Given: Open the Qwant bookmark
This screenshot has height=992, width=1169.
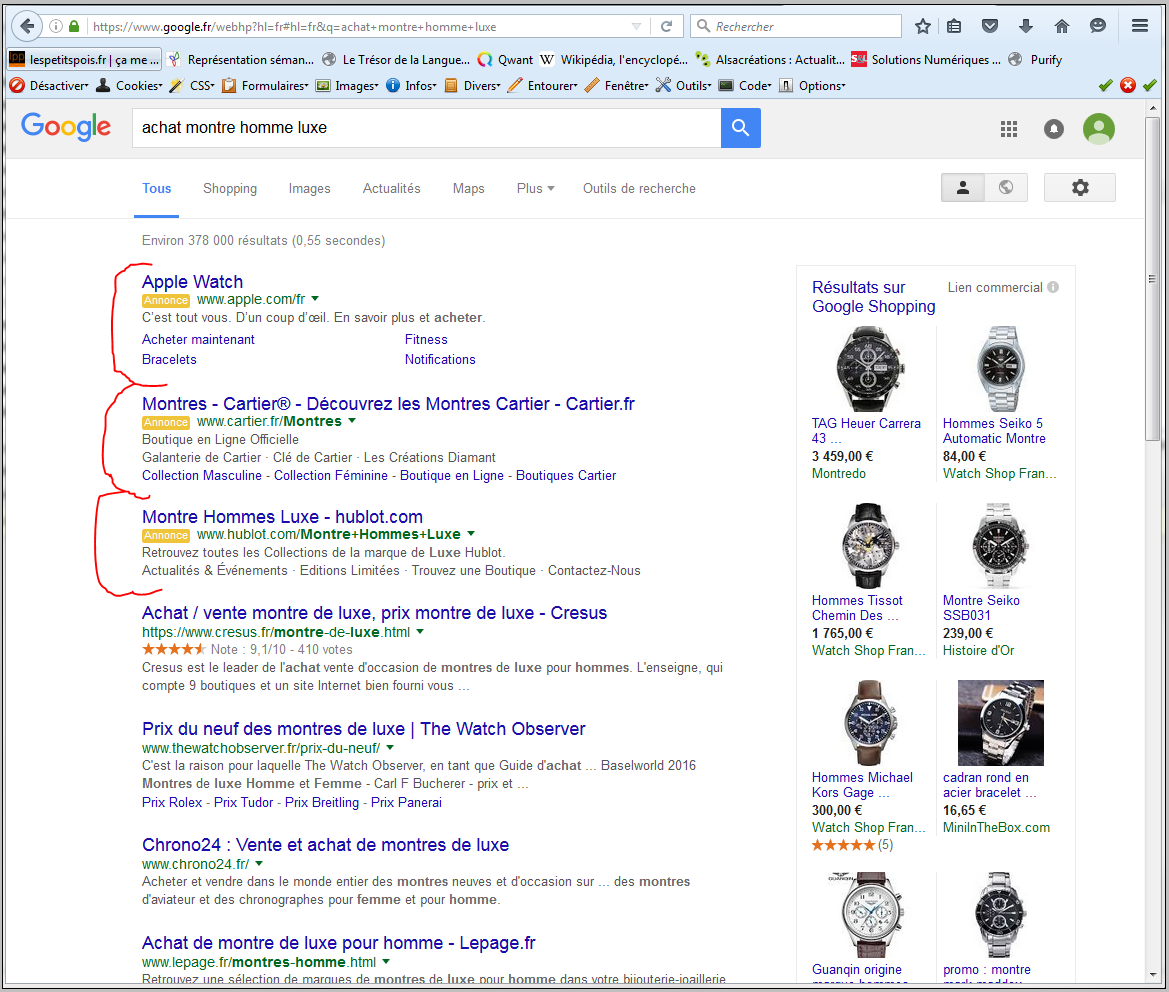Looking at the screenshot, I should pos(505,60).
